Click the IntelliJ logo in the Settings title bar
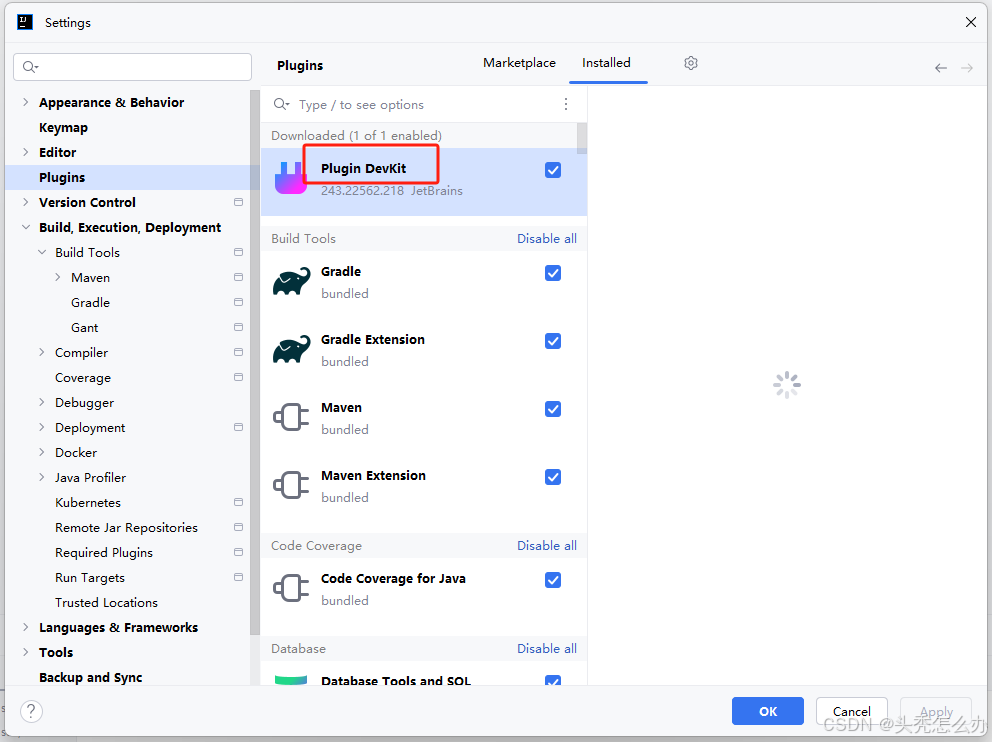 (x=25, y=22)
